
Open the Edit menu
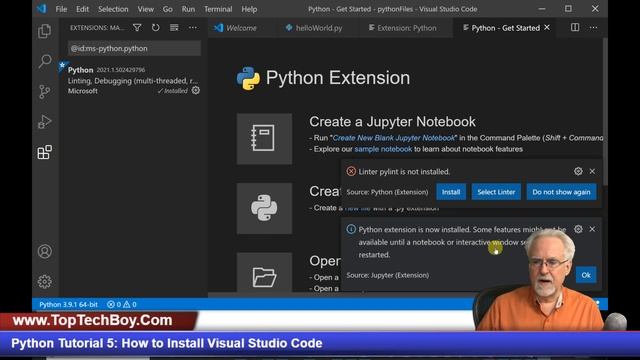82,9
